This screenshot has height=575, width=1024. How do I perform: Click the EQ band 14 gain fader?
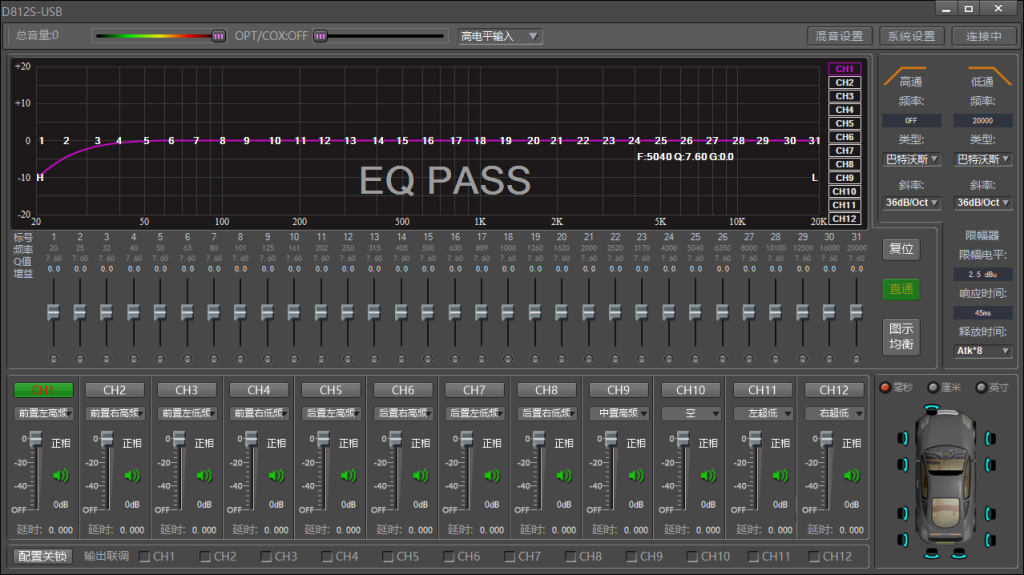401,312
